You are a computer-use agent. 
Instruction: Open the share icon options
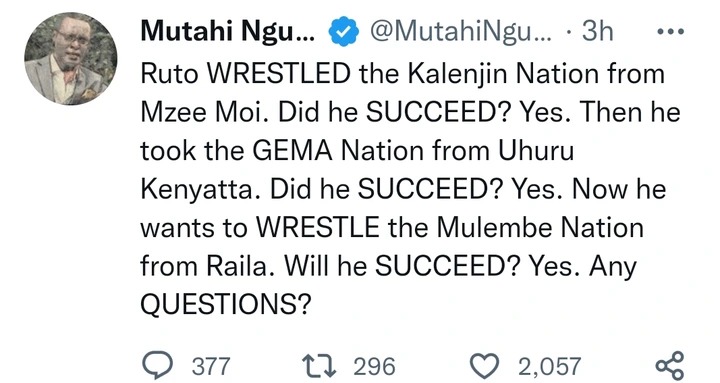[670, 366]
